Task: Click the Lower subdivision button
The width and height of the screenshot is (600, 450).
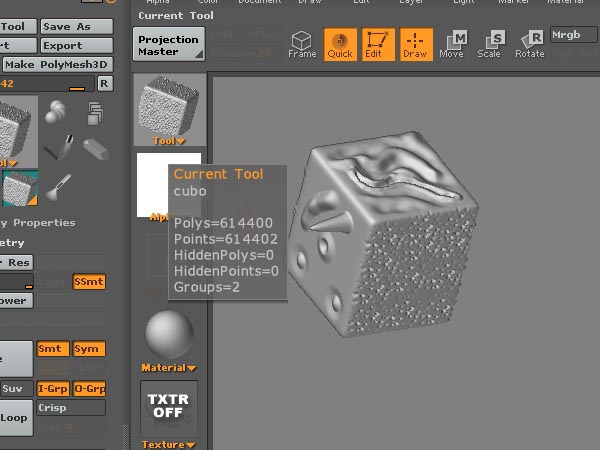Action: click(x=16, y=300)
